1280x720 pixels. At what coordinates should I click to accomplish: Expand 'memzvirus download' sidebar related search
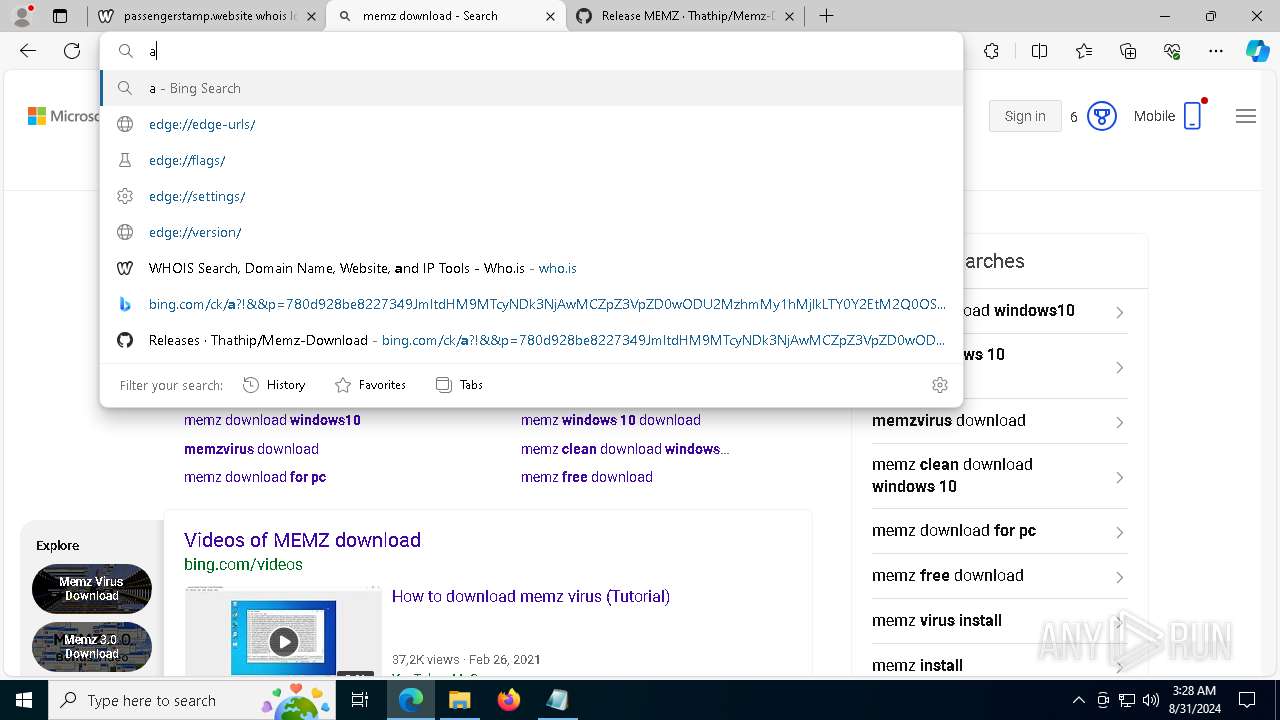click(x=999, y=421)
